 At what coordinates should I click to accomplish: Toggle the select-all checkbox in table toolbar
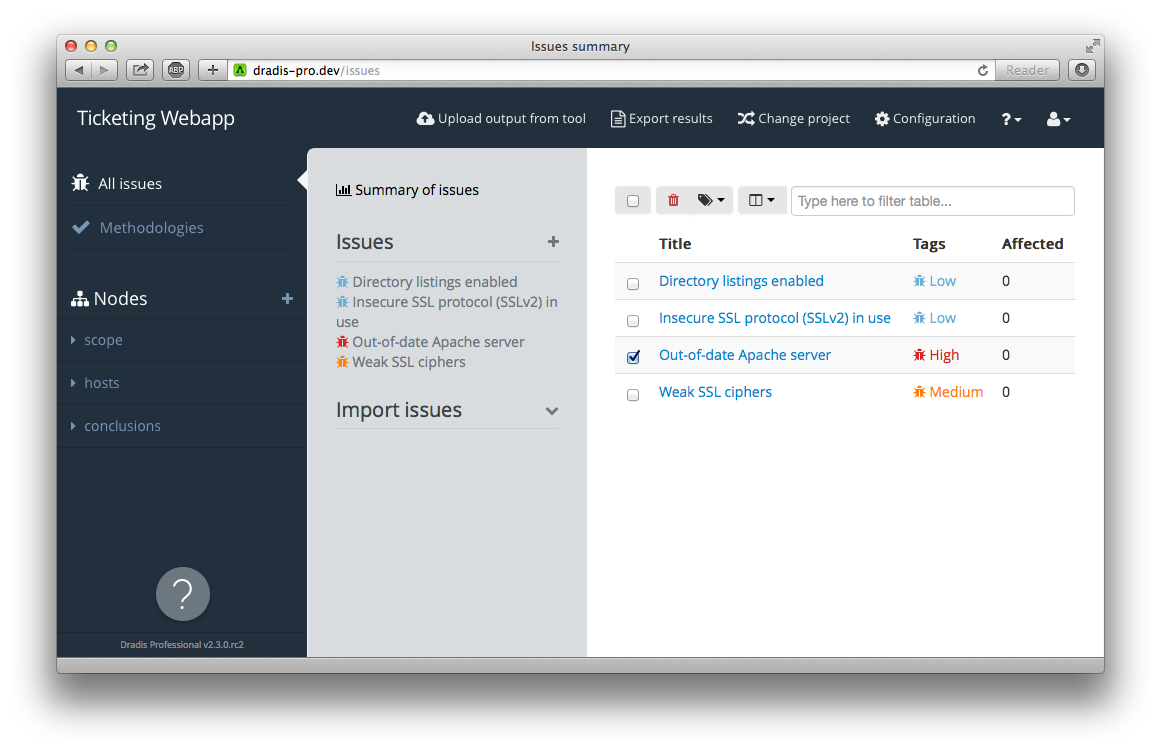click(x=633, y=201)
